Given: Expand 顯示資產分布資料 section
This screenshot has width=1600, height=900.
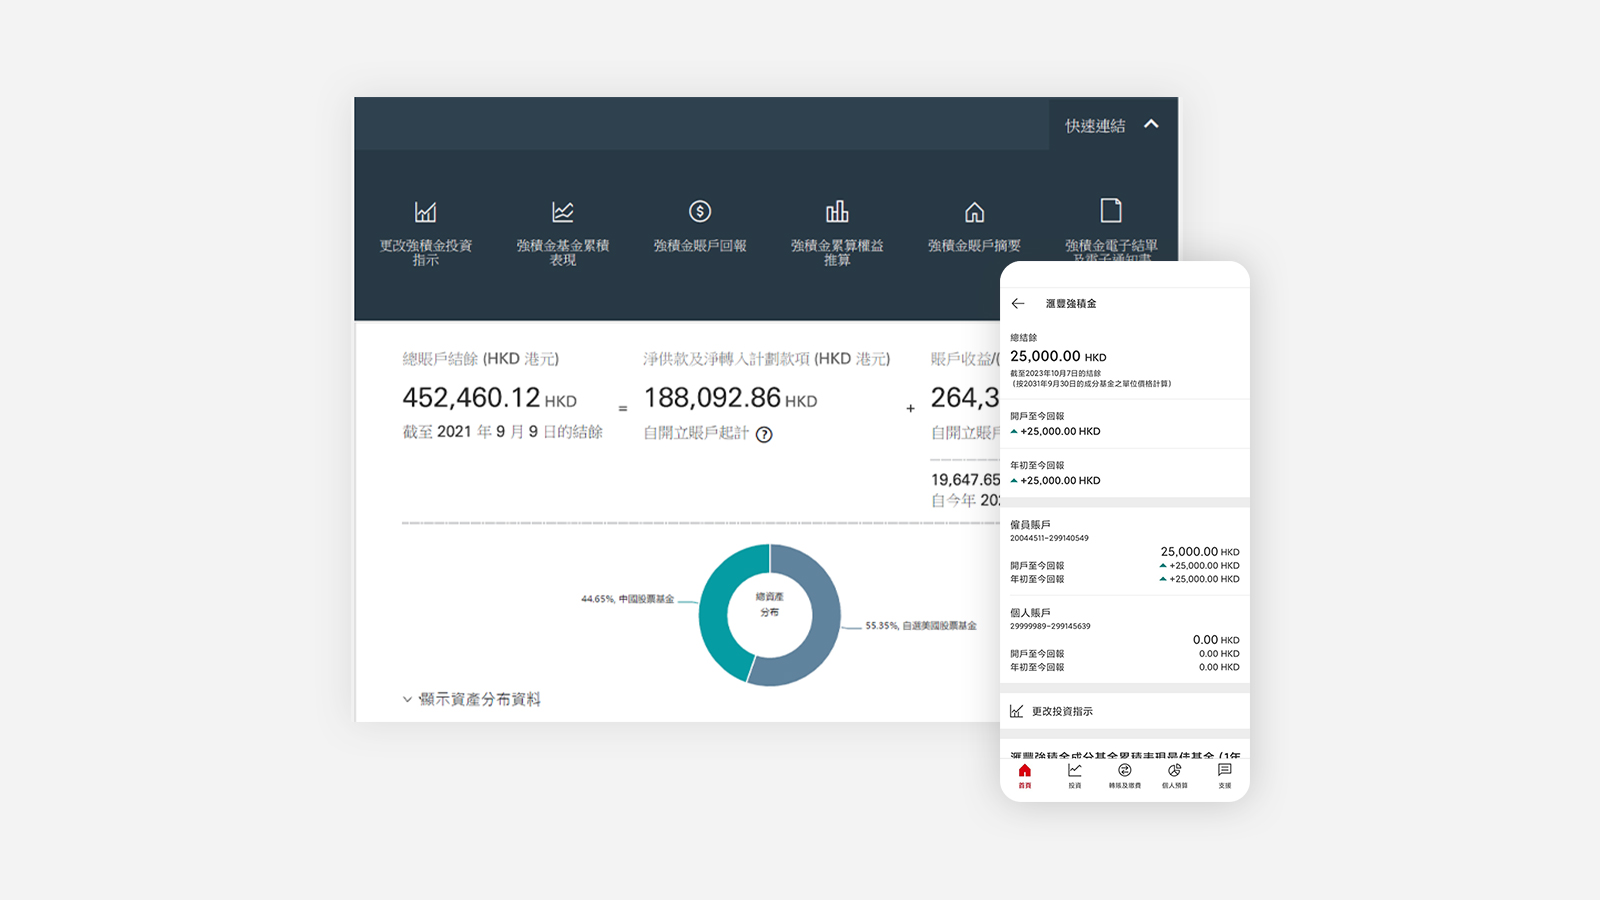Looking at the screenshot, I should tap(471, 699).
